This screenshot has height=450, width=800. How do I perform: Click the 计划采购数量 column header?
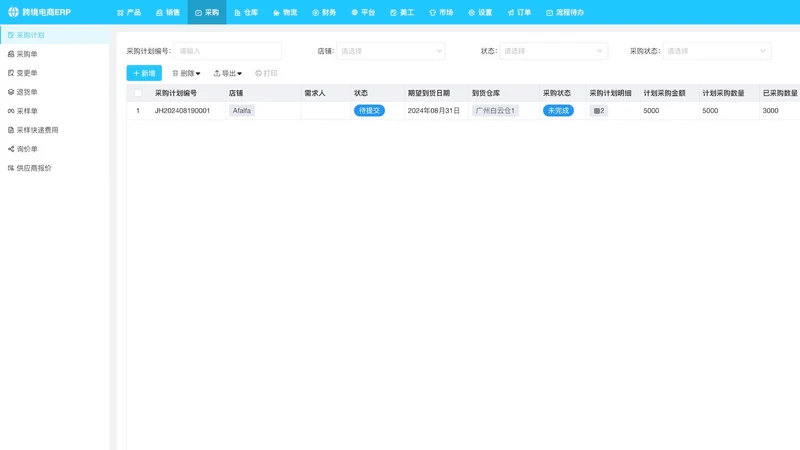[723, 93]
